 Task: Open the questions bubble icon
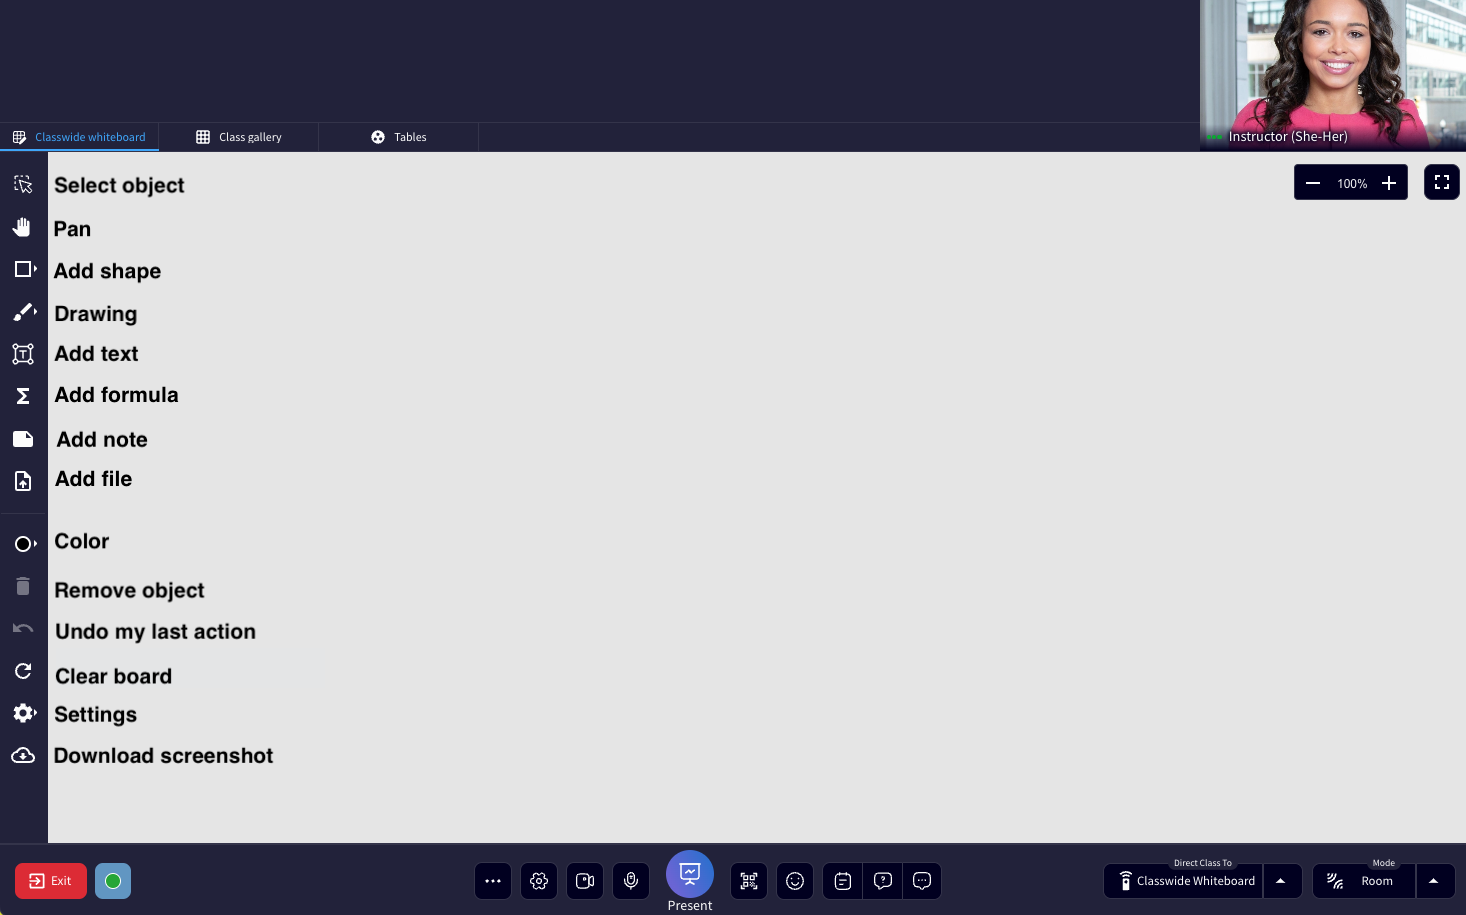click(883, 881)
